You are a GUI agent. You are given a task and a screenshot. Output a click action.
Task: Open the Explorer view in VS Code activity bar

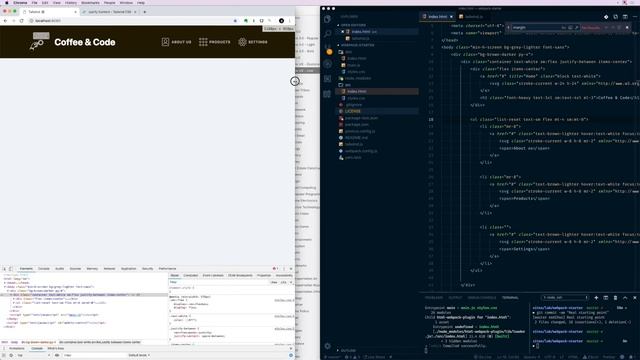(x=327, y=19)
